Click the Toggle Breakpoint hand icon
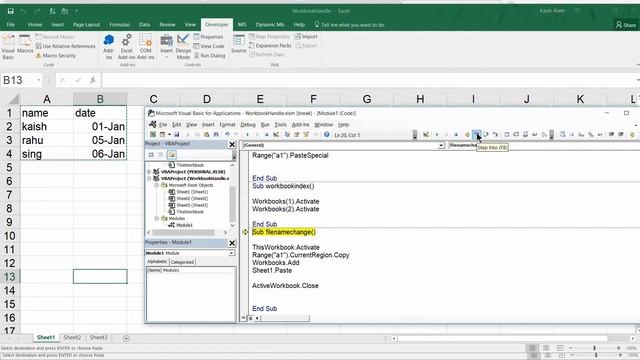Image resolution: width=640 pixels, height=360 pixels. (467, 134)
